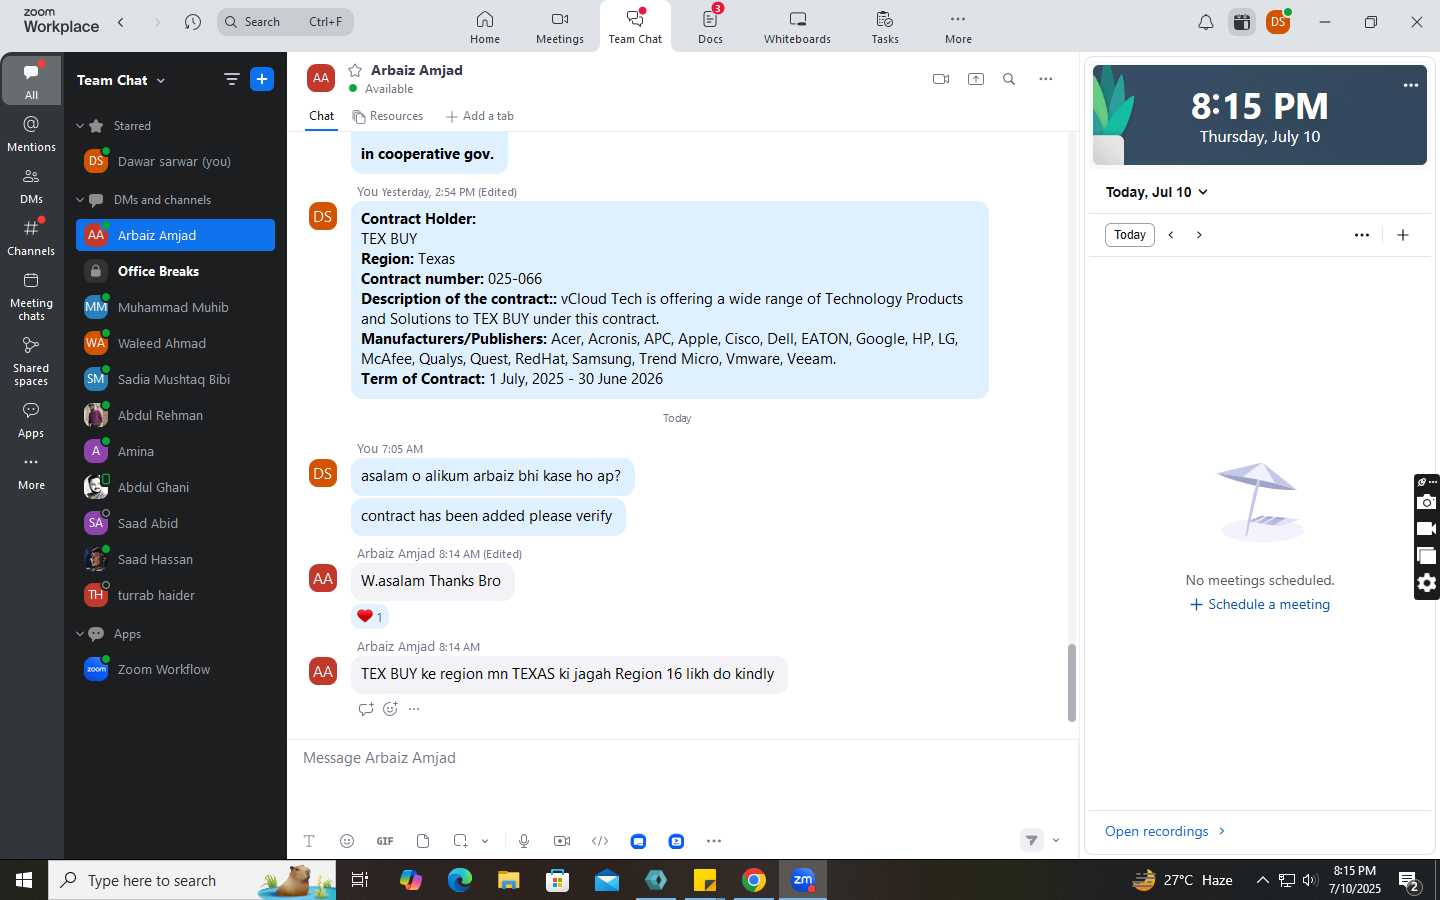Switch to the Meetings tab
The image size is (1440, 900).
pyautogui.click(x=560, y=27)
